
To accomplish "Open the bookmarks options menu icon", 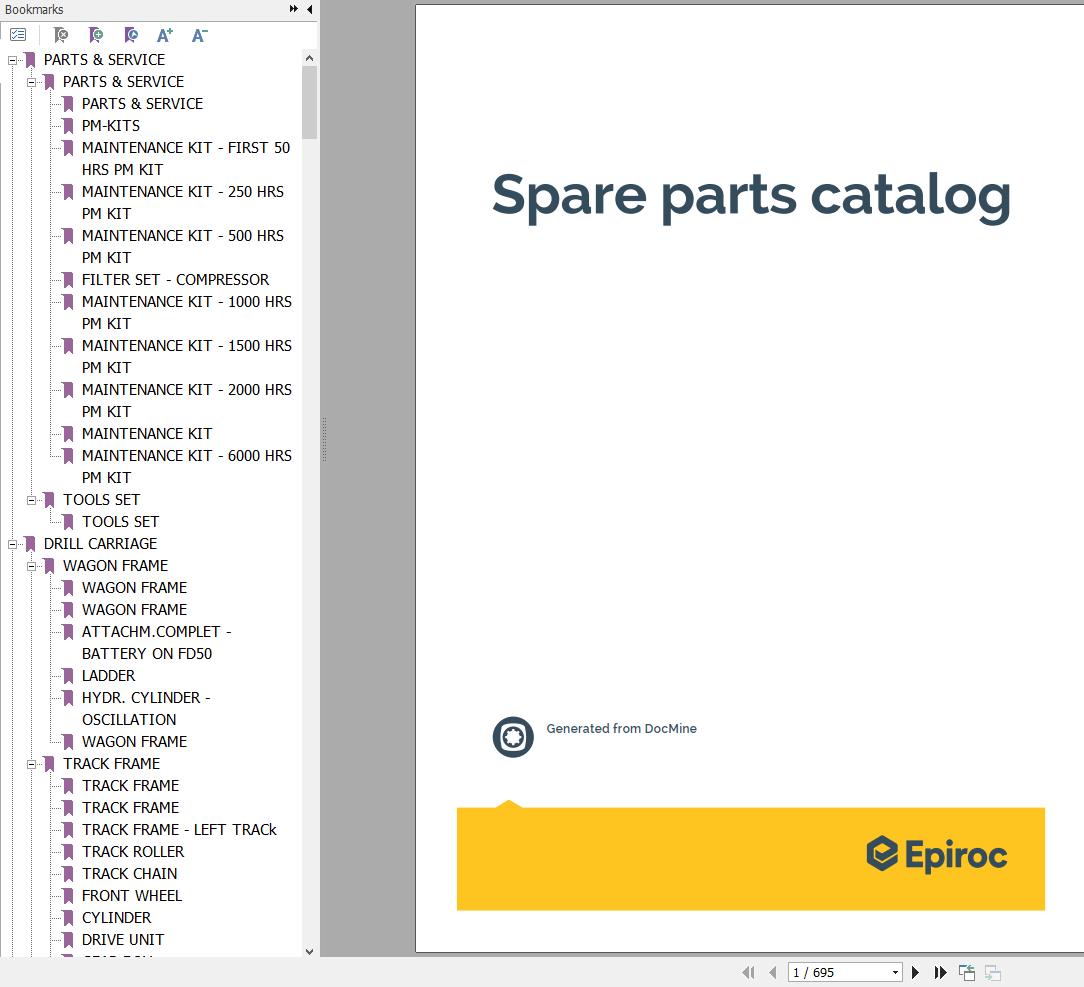I will pos(18,35).
